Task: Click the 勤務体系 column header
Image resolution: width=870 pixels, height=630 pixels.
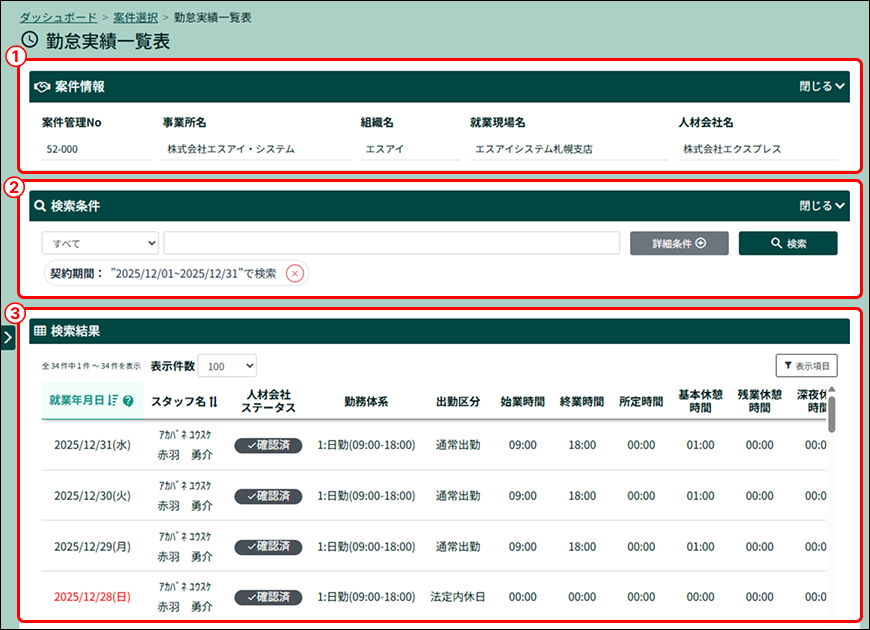Action: [366, 401]
